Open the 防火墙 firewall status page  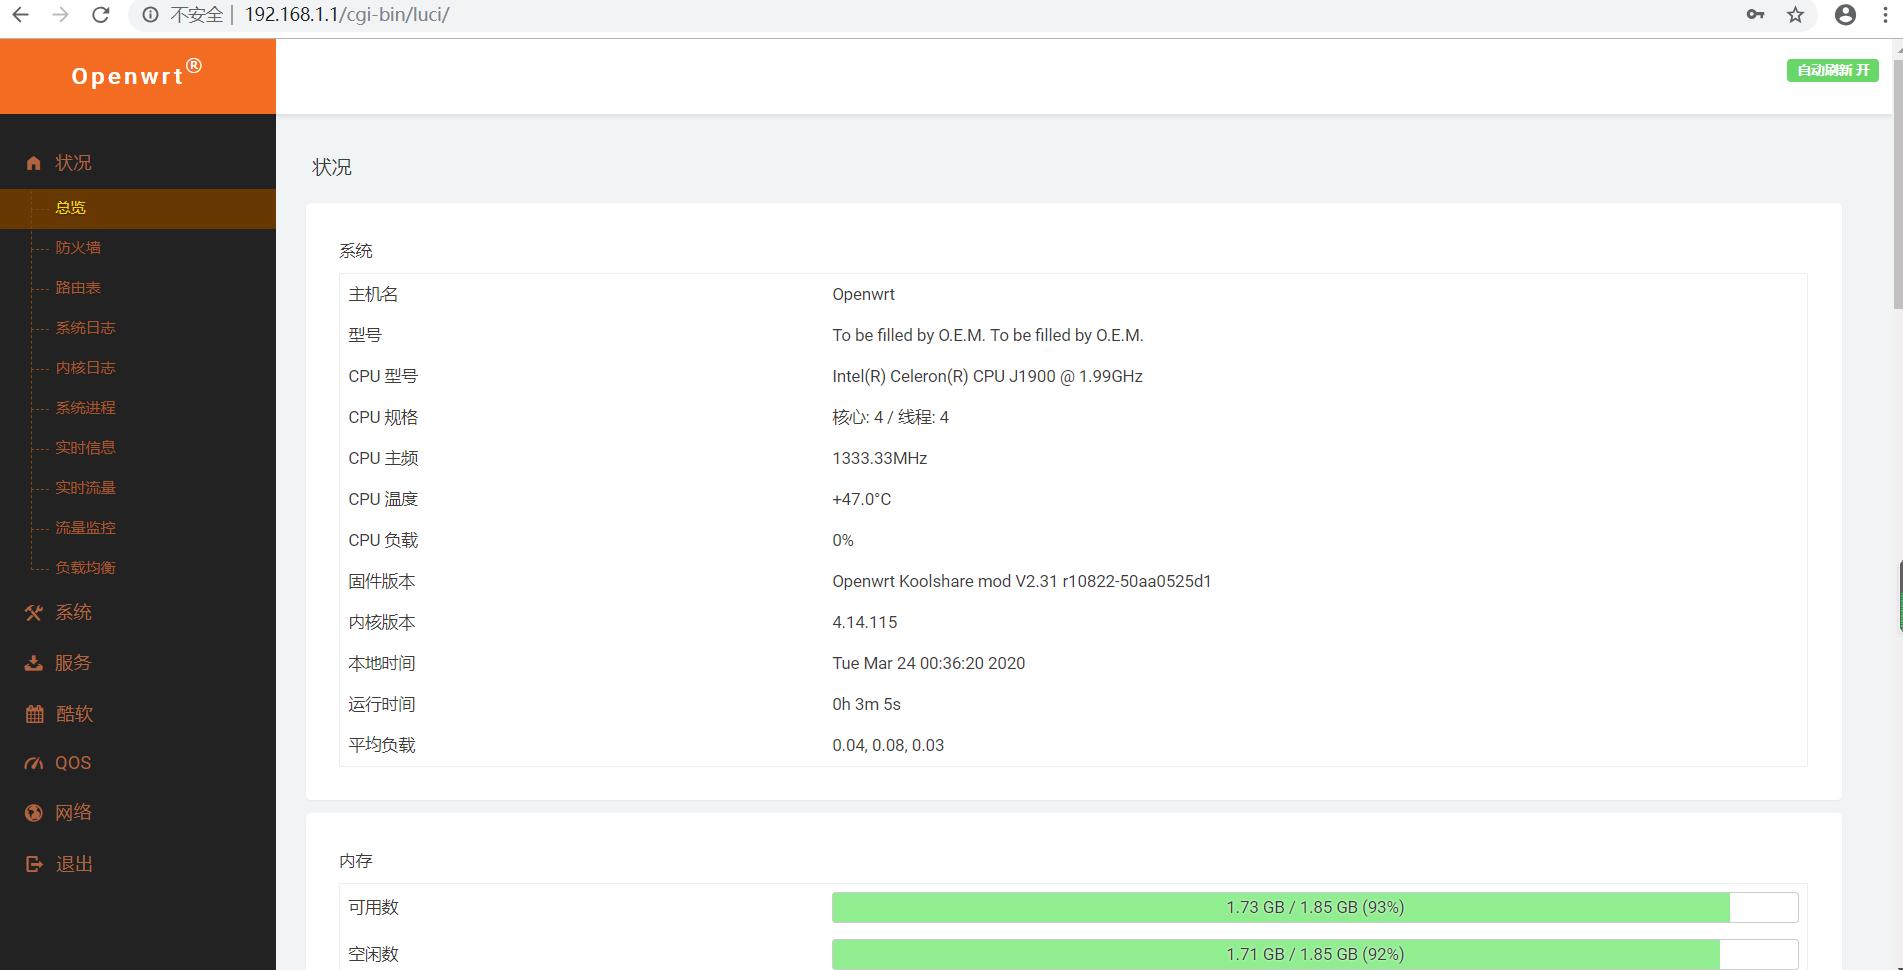[78, 248]
